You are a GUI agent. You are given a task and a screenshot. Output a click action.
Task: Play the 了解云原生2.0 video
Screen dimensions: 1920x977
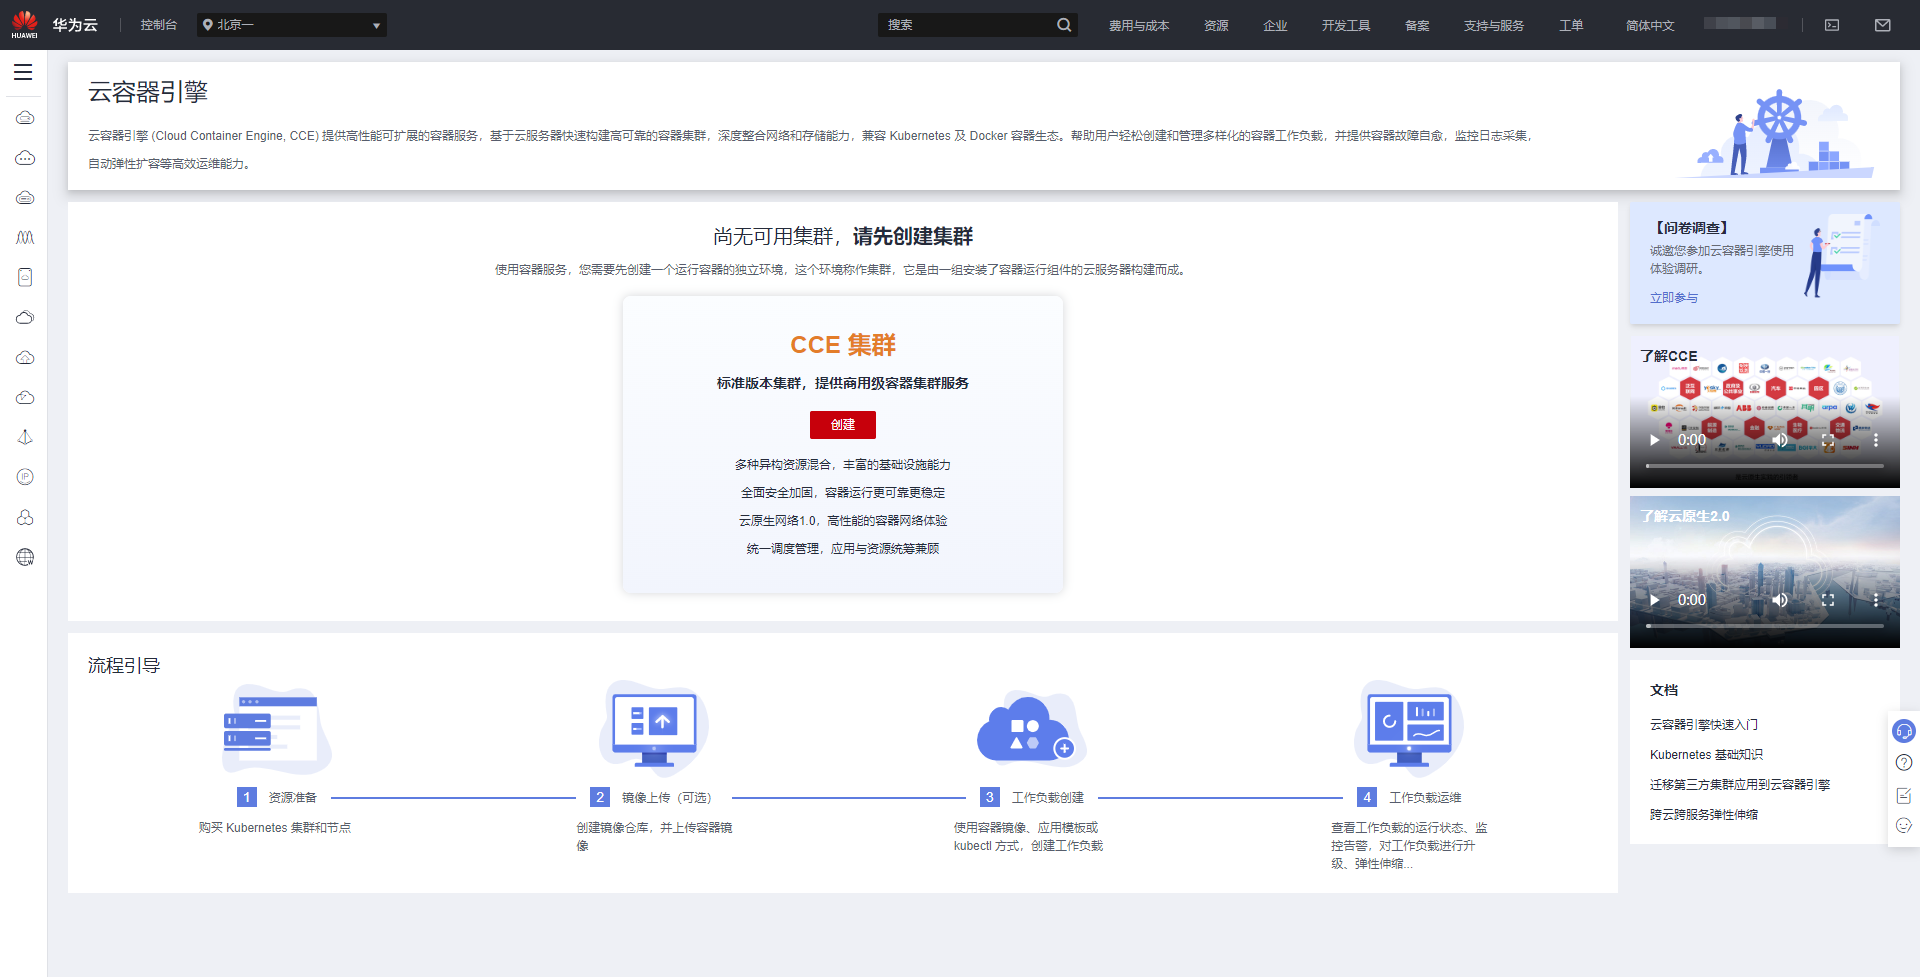click(1654, 600)
